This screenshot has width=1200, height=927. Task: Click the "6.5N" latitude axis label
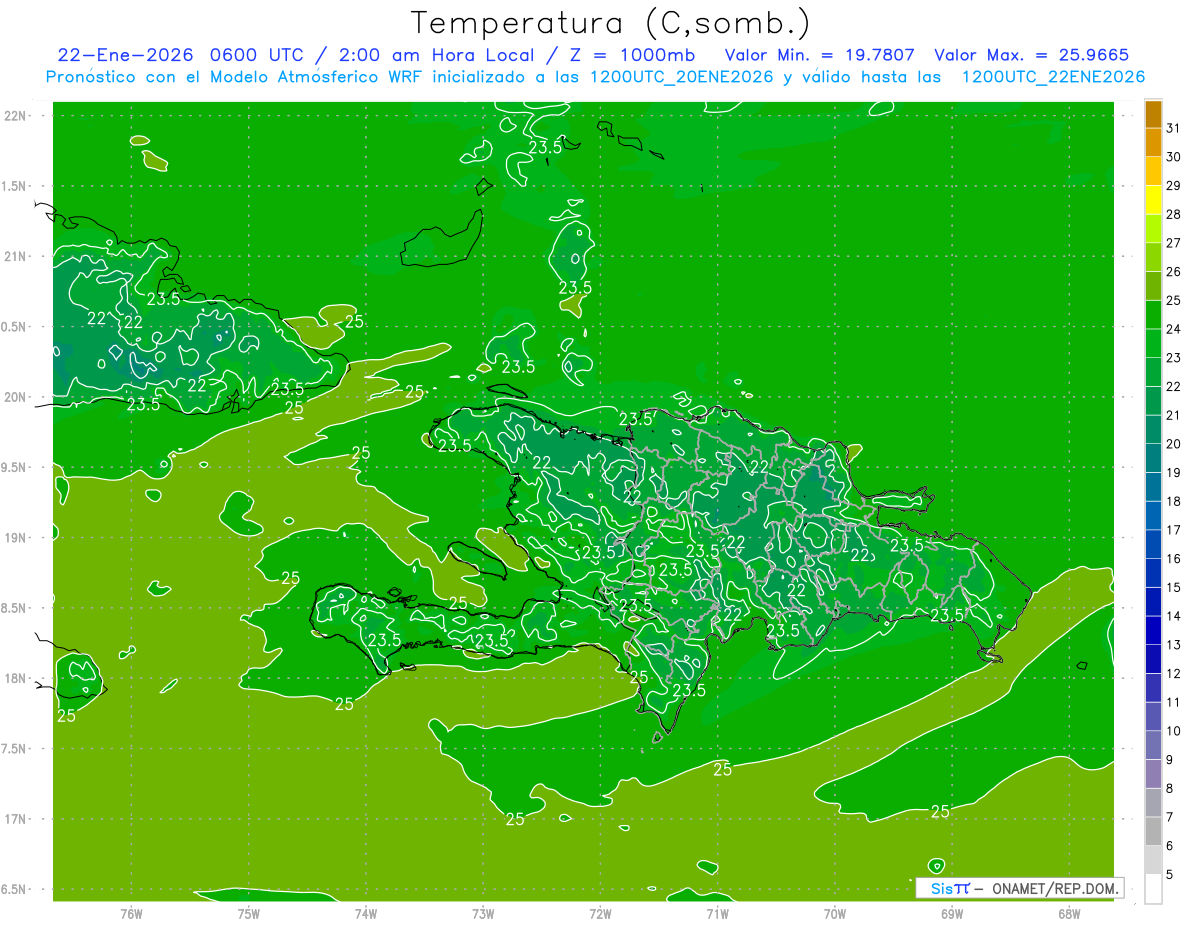coord(15,890)
